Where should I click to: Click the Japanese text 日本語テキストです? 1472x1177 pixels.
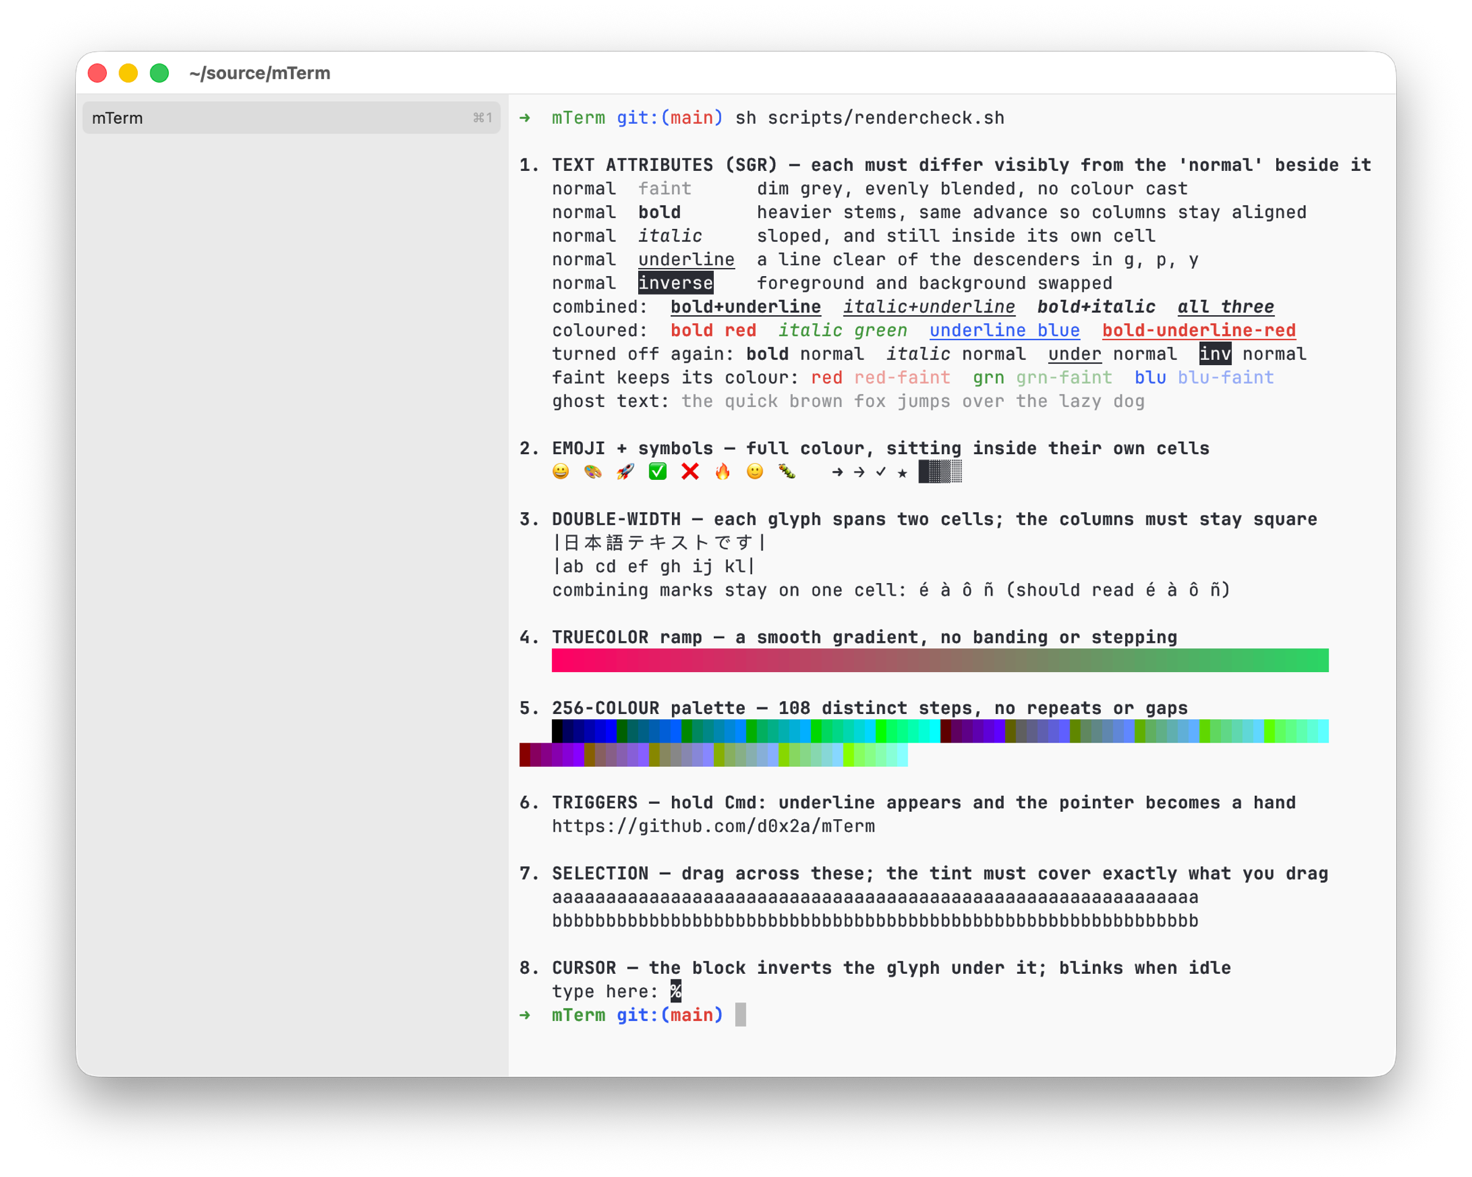660,543
